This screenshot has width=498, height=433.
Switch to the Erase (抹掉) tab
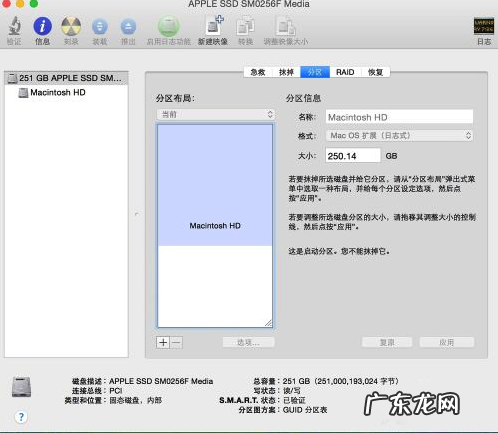point(286,72)
